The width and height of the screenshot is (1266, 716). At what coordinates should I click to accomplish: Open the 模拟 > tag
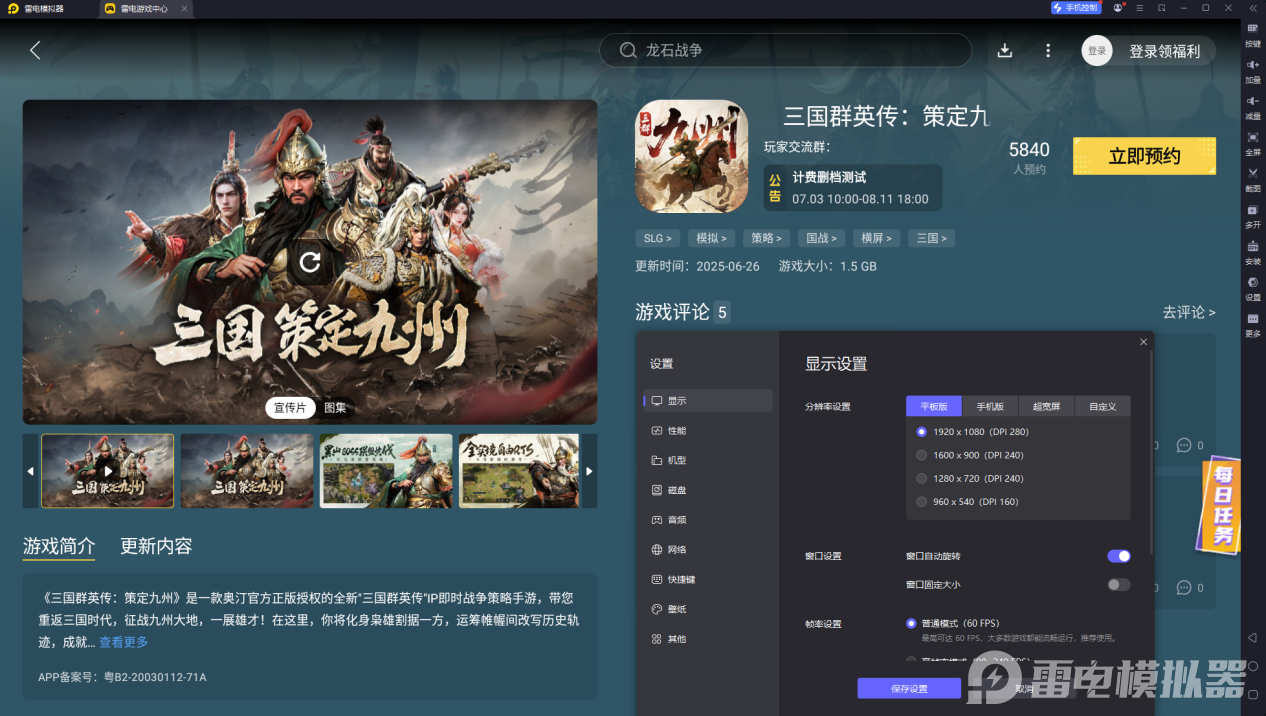tap(712, 238)
